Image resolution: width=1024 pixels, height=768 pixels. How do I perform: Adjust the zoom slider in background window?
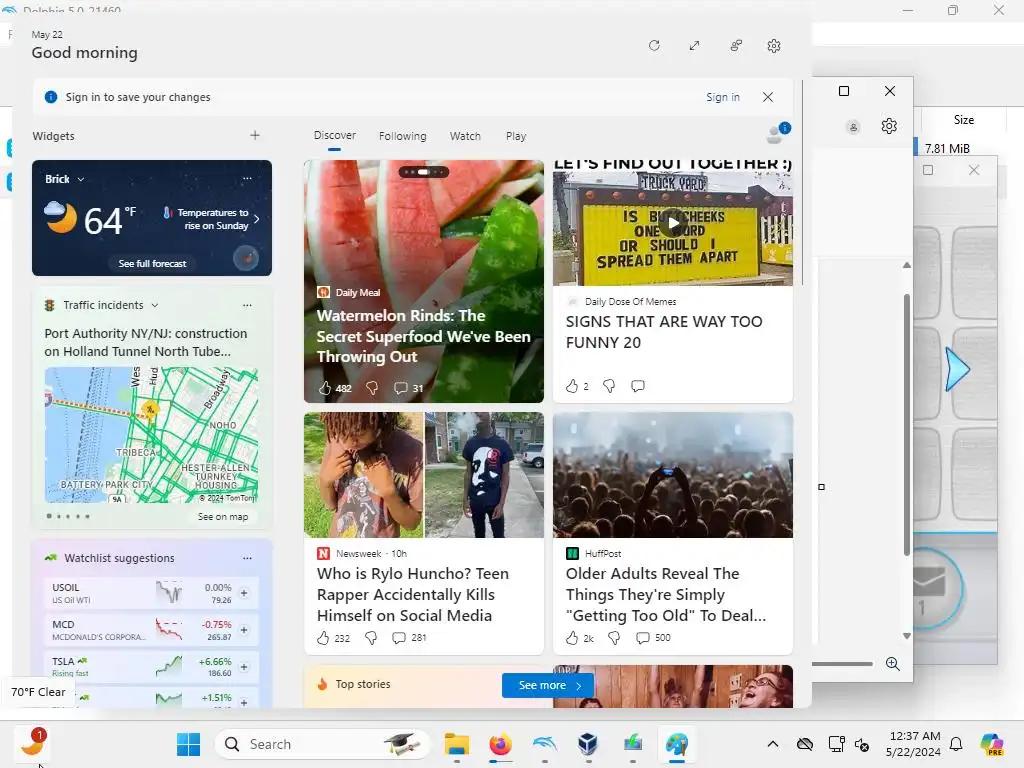point(842,664)
